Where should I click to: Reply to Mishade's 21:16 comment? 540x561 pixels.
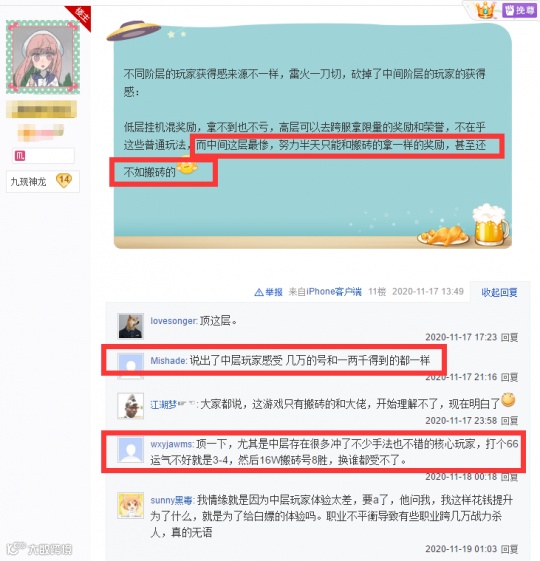click(509, 377)
